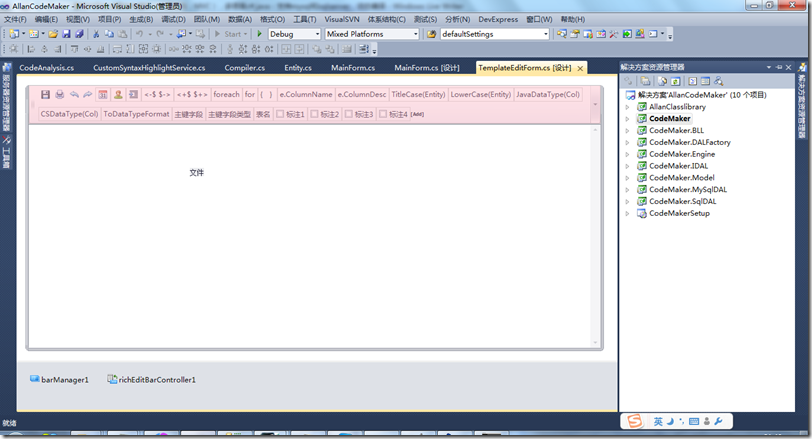Click the Start button in toolbar
This screenshot has height=439, width=812.
point(231,34)
